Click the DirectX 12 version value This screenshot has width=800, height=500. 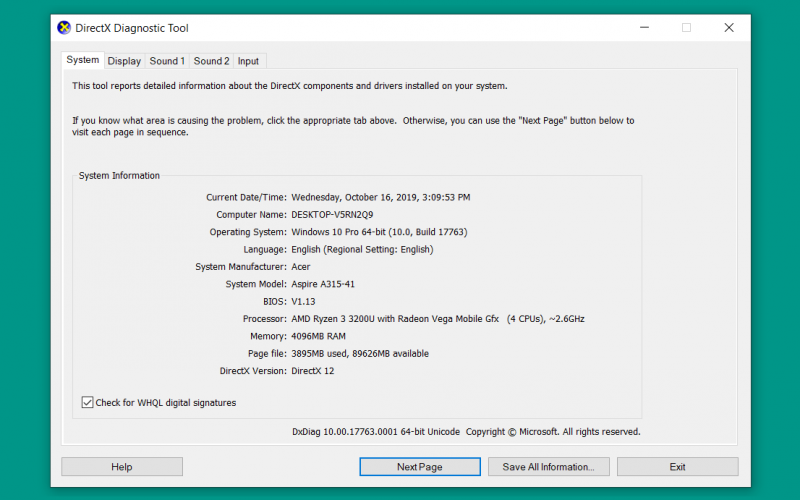point(313,371)
